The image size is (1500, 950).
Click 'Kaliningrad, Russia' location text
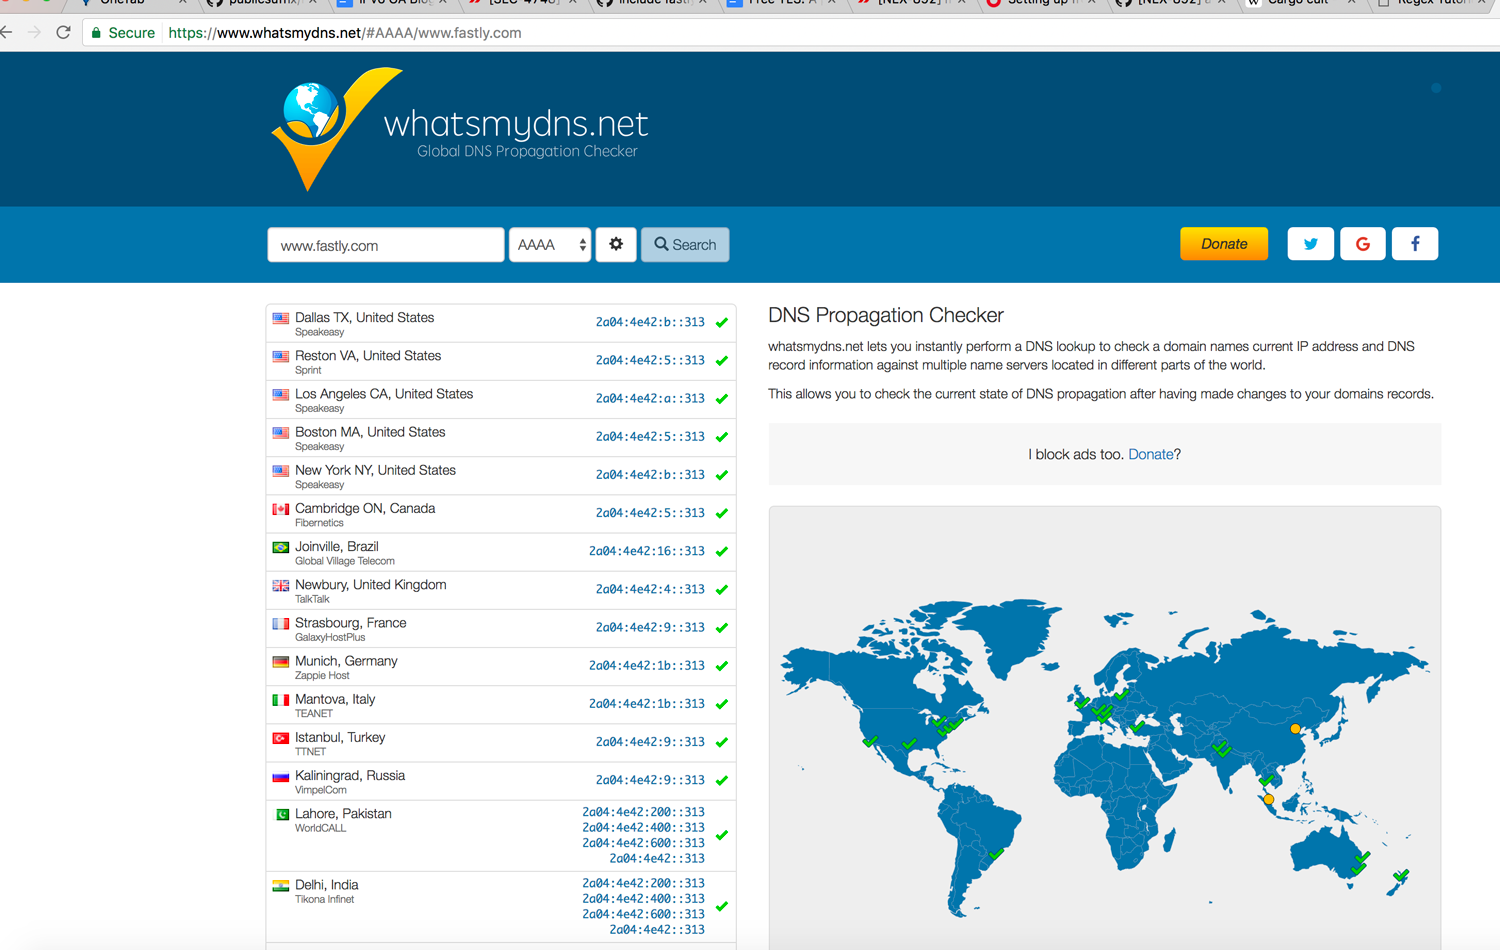[x=350, y=775]
